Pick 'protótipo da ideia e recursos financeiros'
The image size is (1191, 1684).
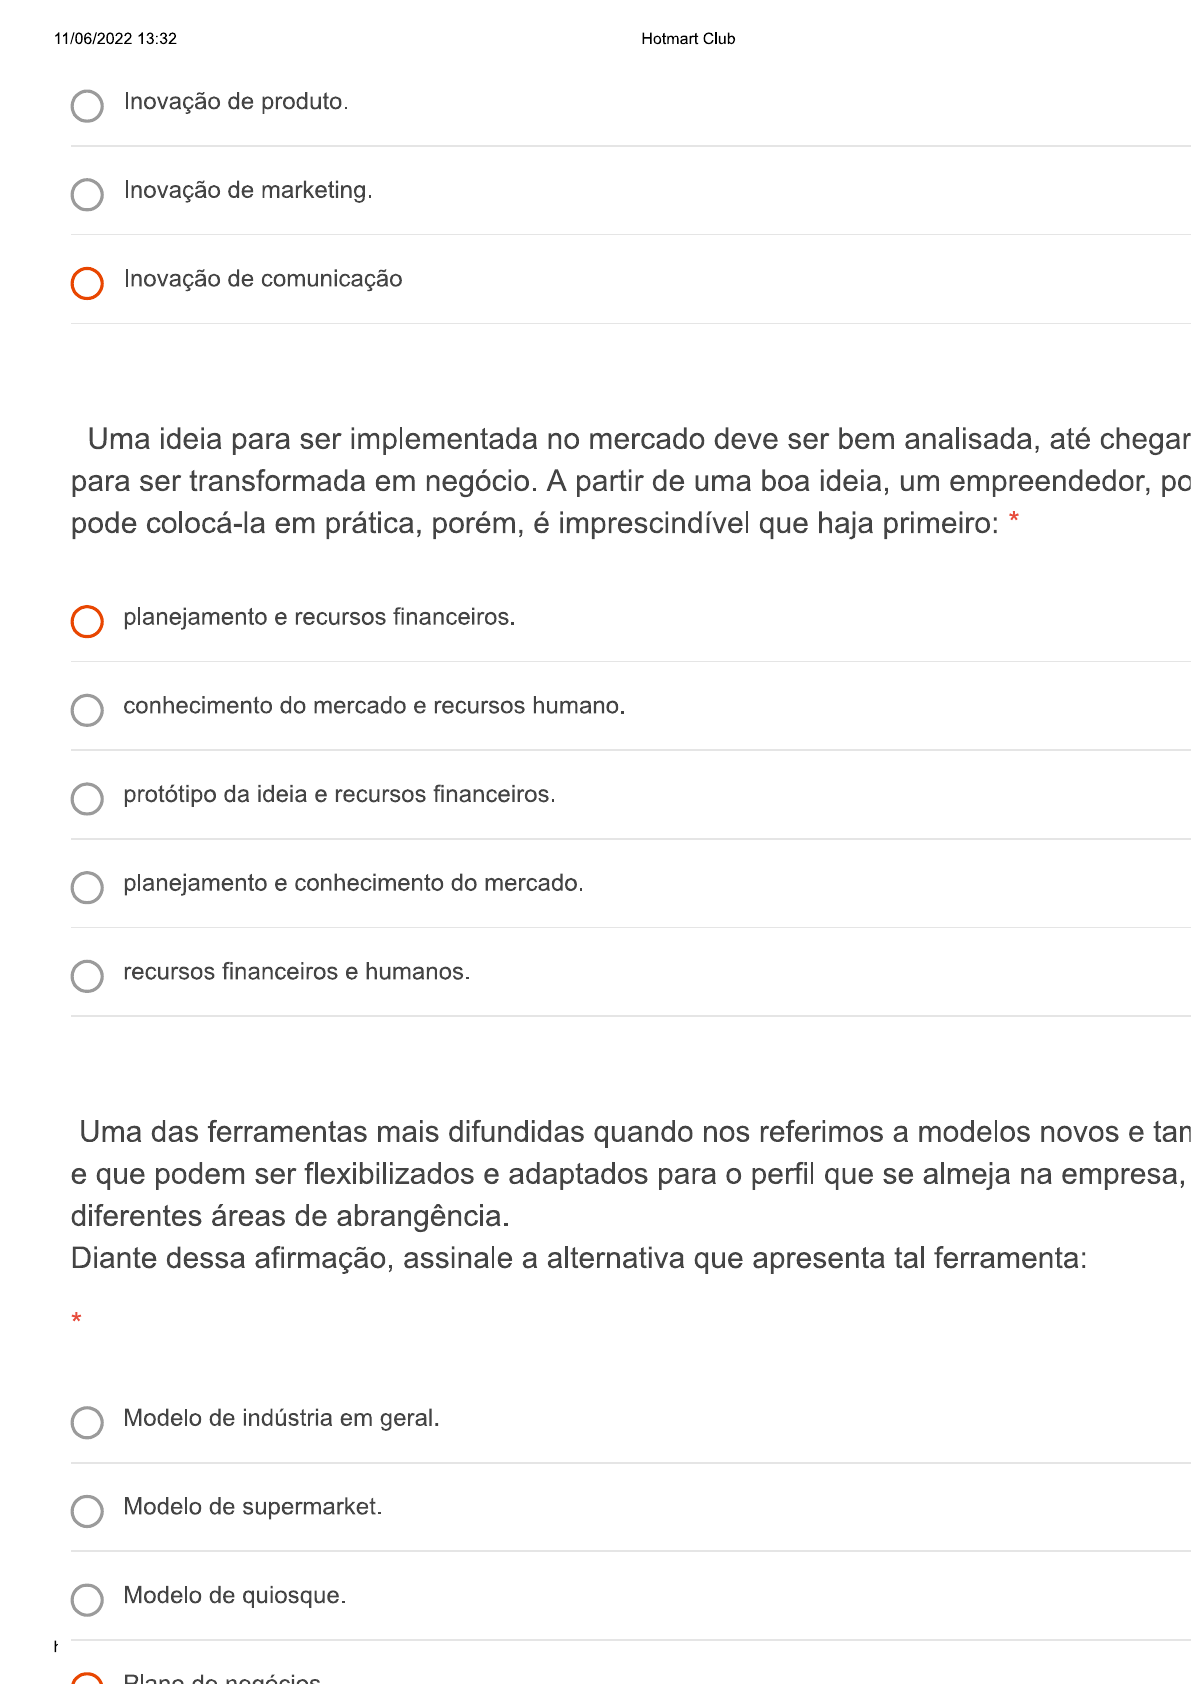coord(87,798)
